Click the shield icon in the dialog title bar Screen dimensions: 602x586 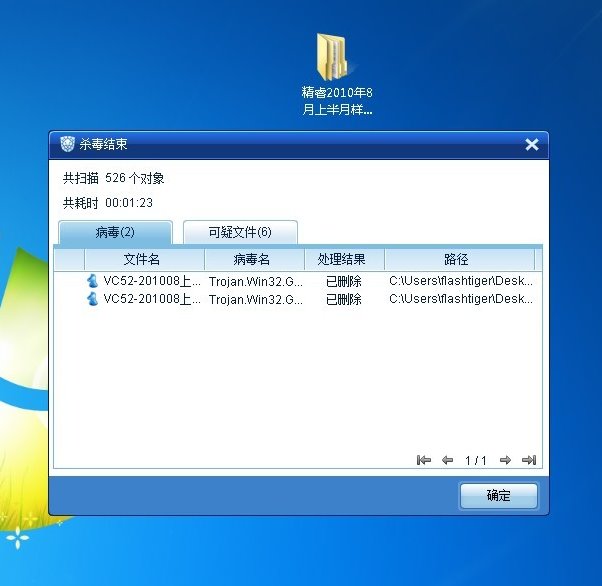click(x=67, y=144)
